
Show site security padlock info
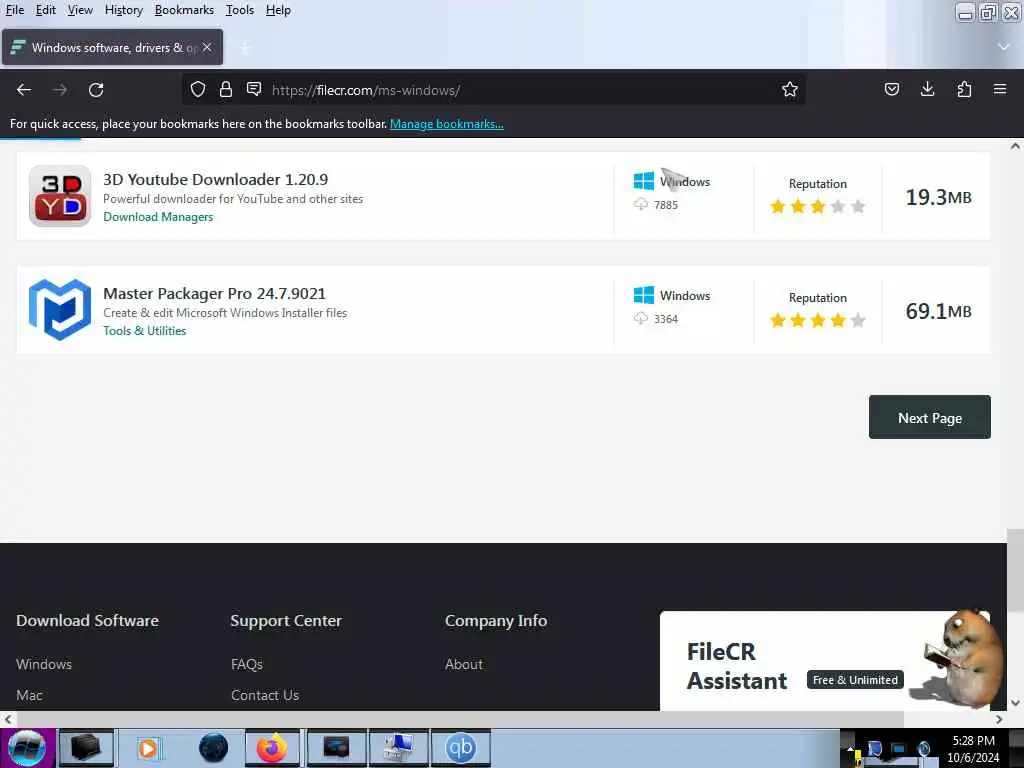pos(226,89)
